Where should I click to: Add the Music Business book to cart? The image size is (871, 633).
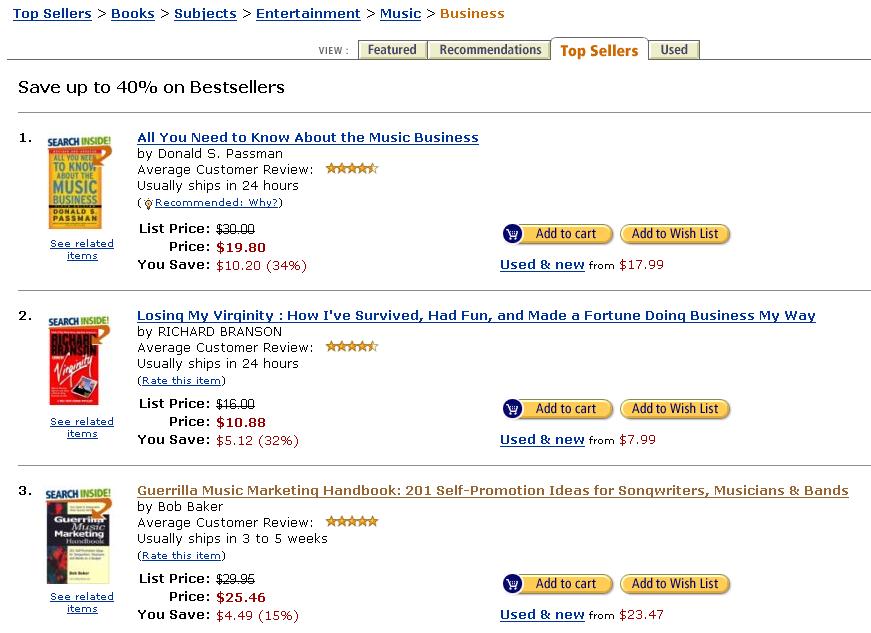pos(554,234)
